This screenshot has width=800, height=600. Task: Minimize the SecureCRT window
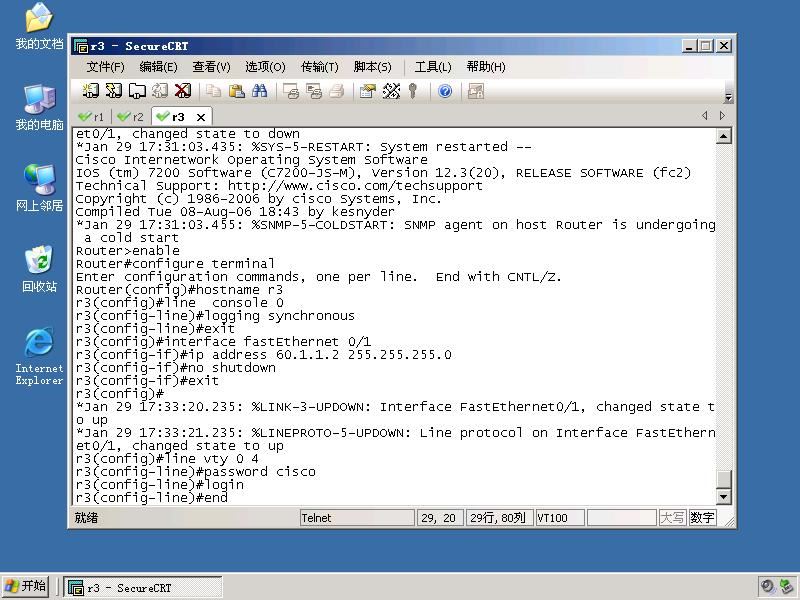pyautogui.click(x=689, y=46)
